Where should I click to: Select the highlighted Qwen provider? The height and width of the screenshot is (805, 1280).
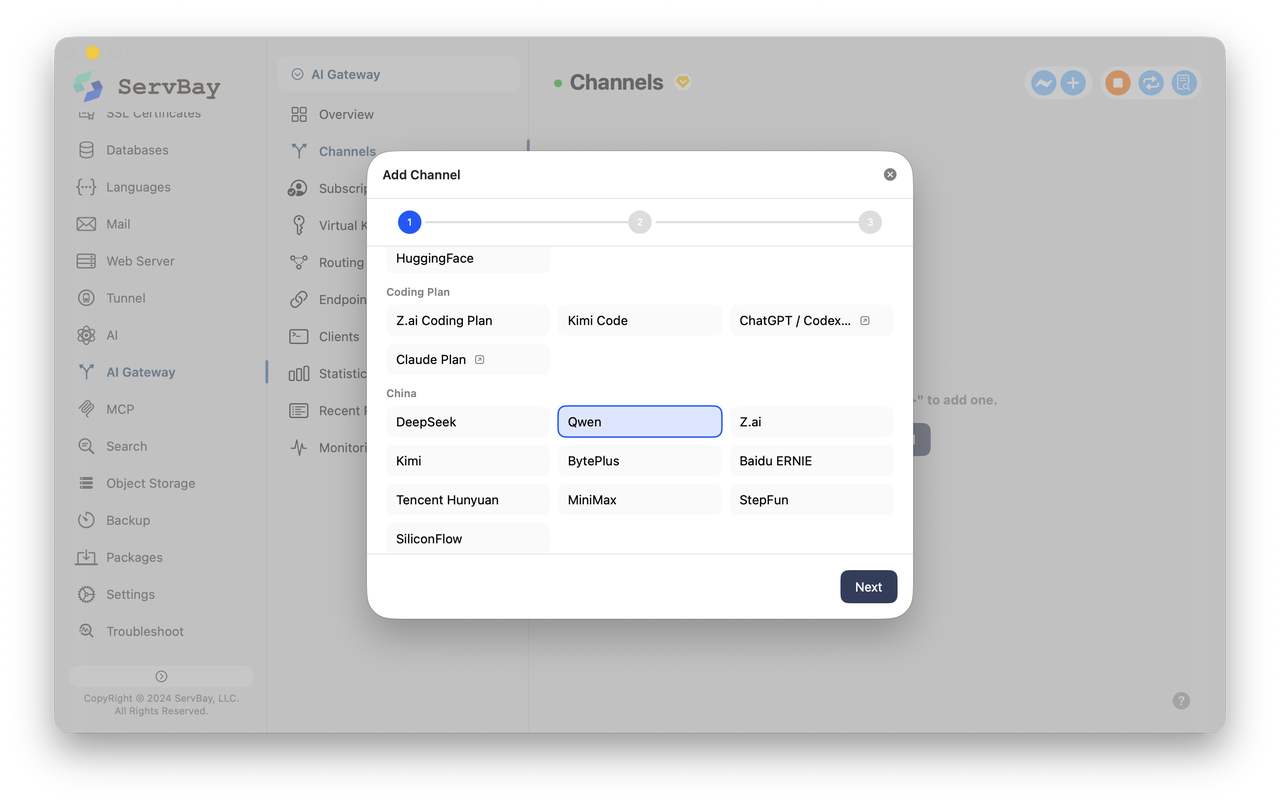pos(640,422)
